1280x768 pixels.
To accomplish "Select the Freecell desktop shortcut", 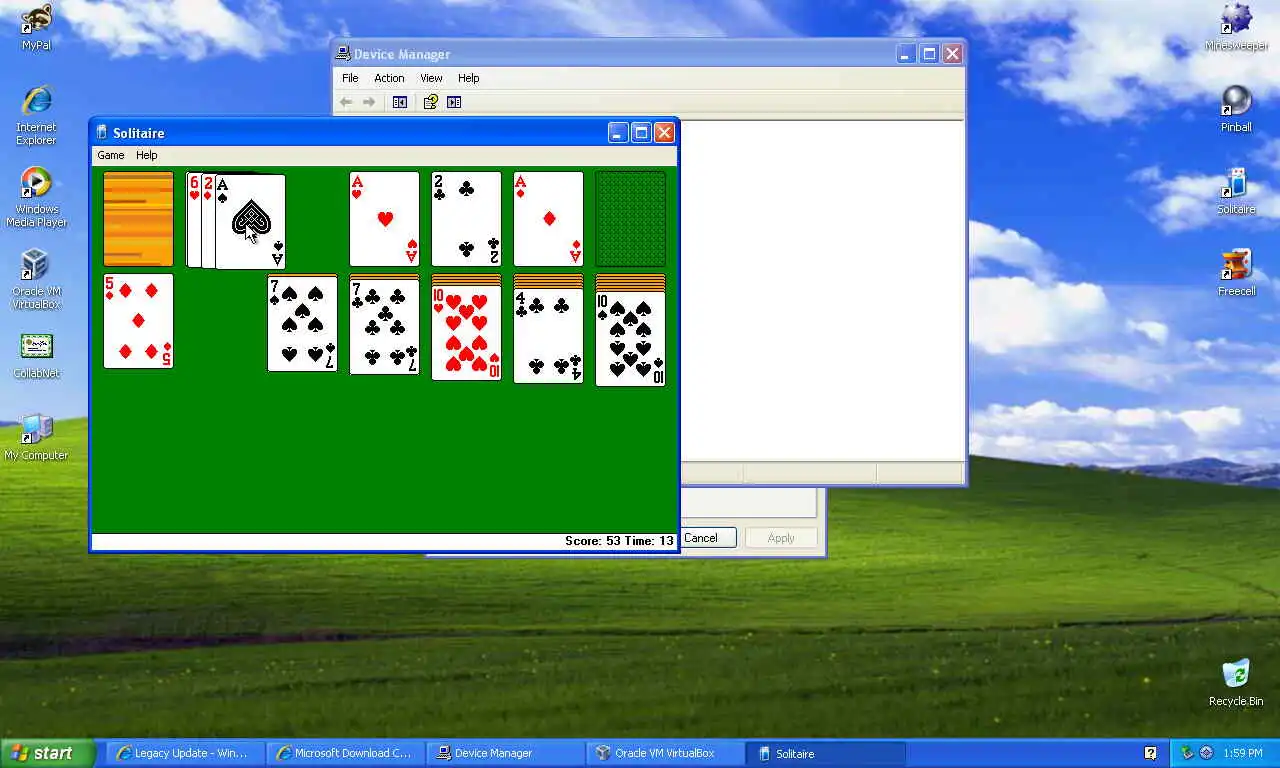I will click(1236, 274).
